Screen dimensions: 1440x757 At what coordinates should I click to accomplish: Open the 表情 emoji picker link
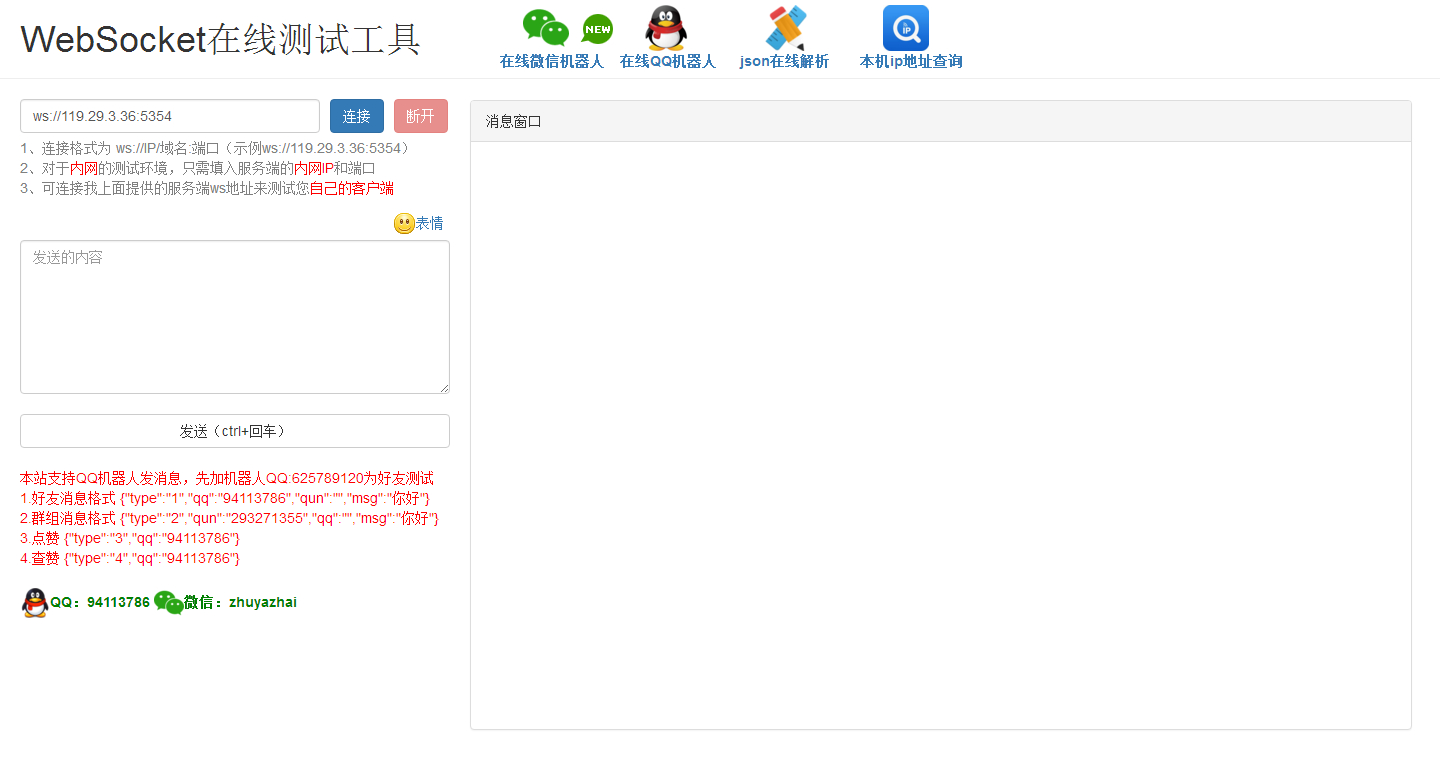point(429,223)
